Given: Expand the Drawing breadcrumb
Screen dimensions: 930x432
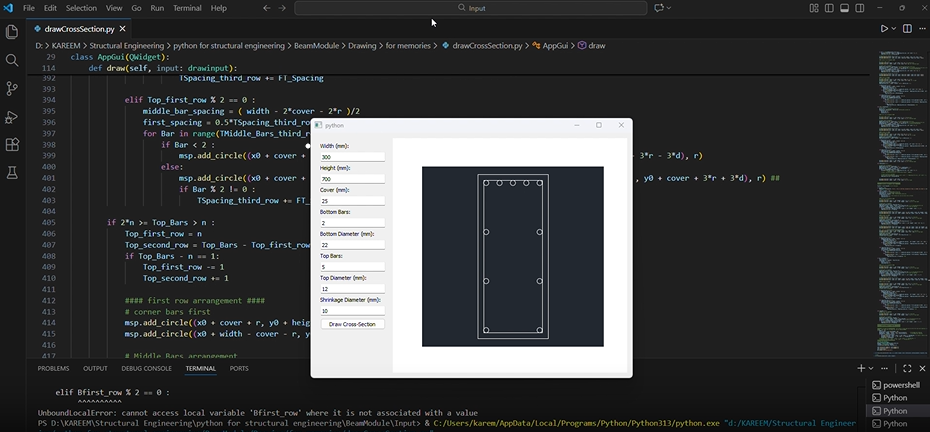Looking at the screenshot, I should coord(362,45).
